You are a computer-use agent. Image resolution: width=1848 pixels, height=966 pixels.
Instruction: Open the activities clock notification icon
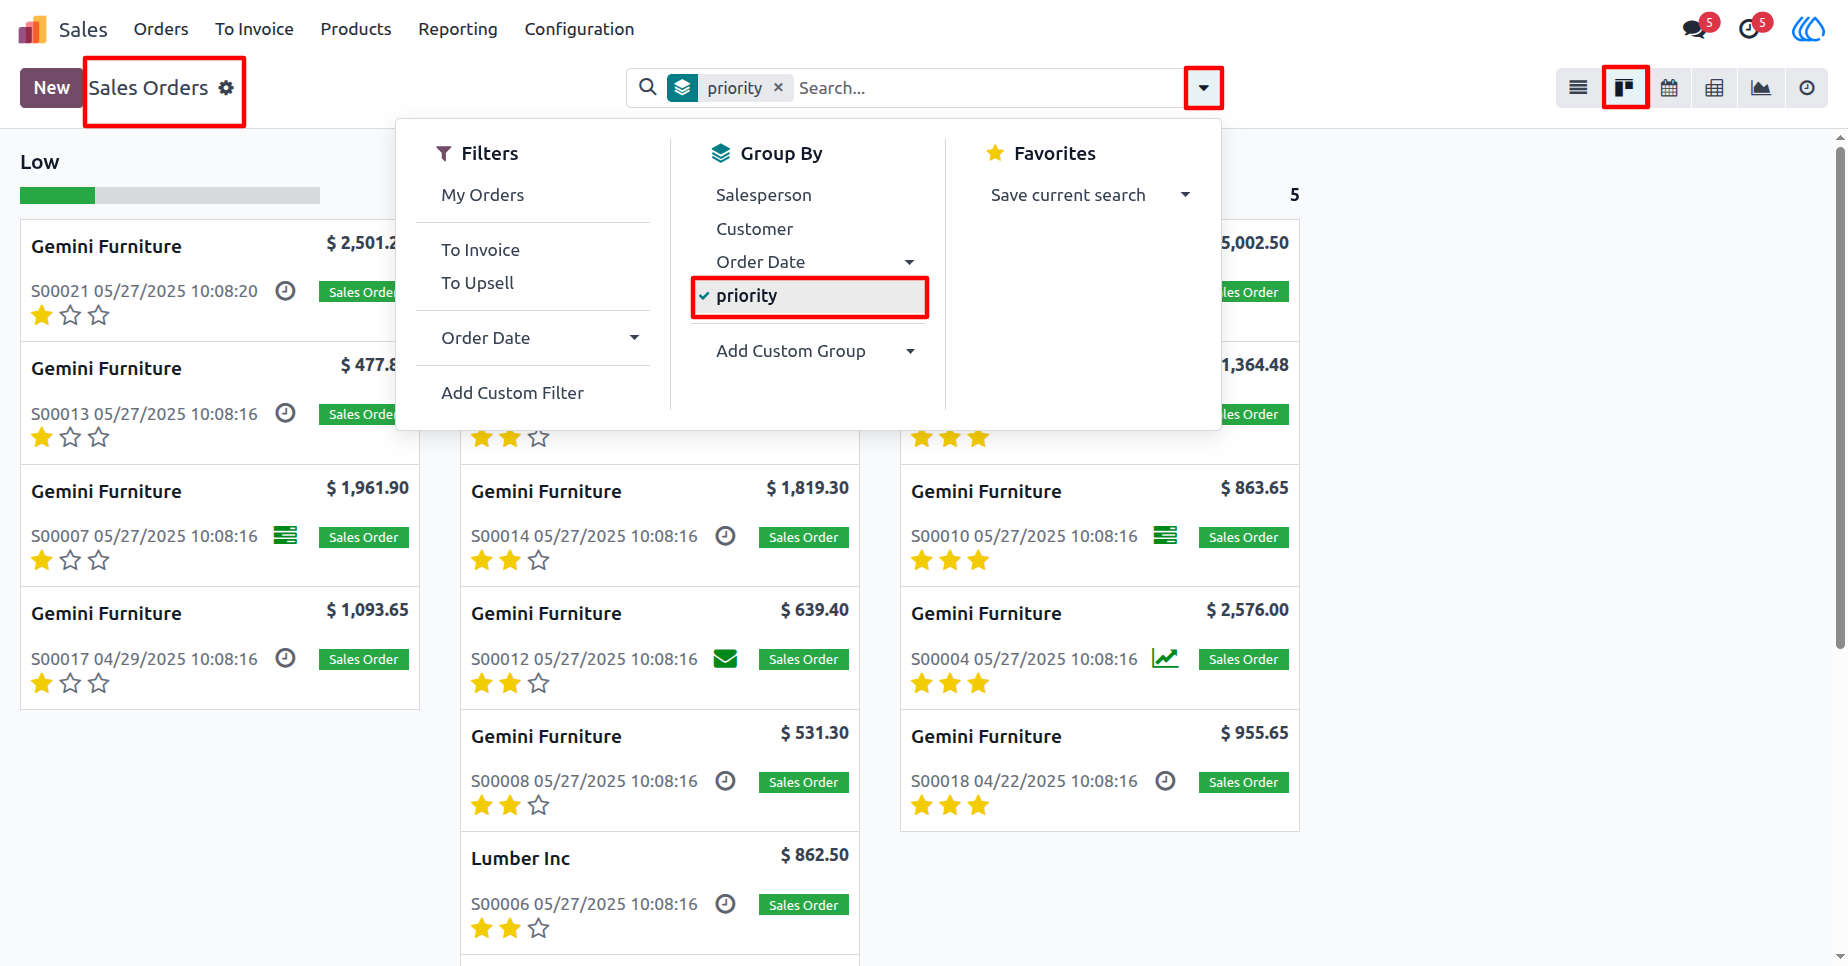1750,29
